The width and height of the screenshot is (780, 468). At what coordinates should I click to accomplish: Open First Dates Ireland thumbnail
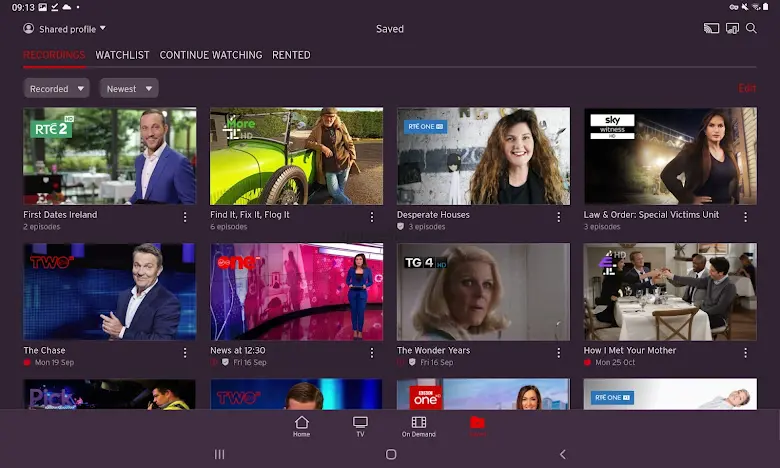coord(109,156)
